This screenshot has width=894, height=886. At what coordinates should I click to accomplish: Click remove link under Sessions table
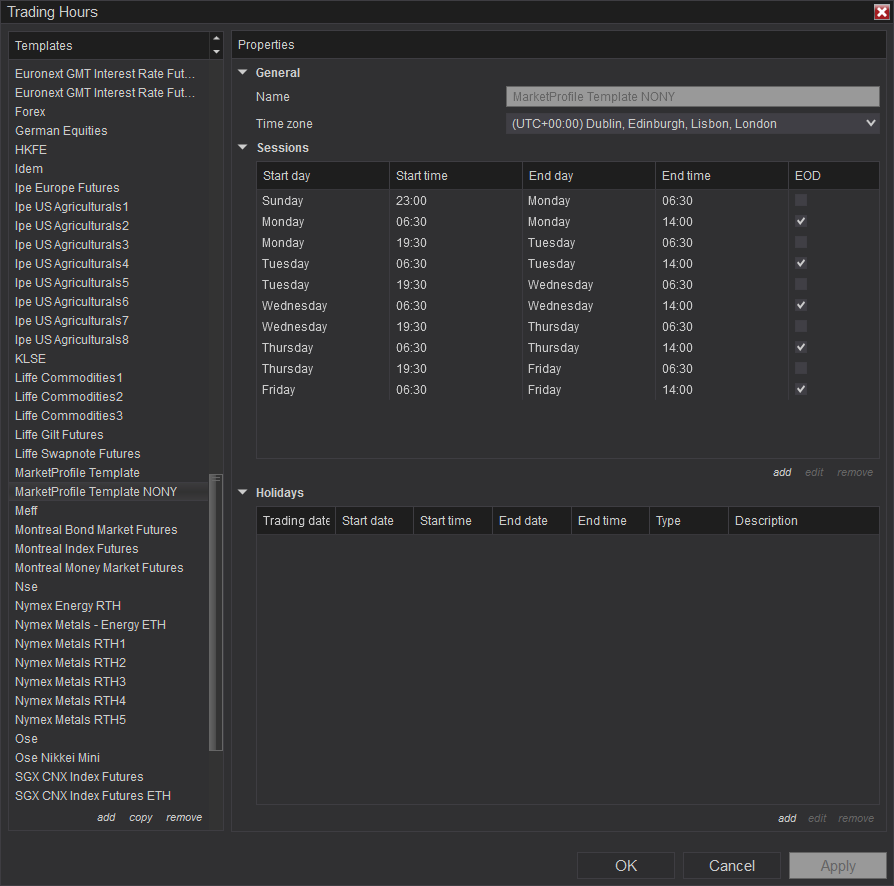point(855,472)
